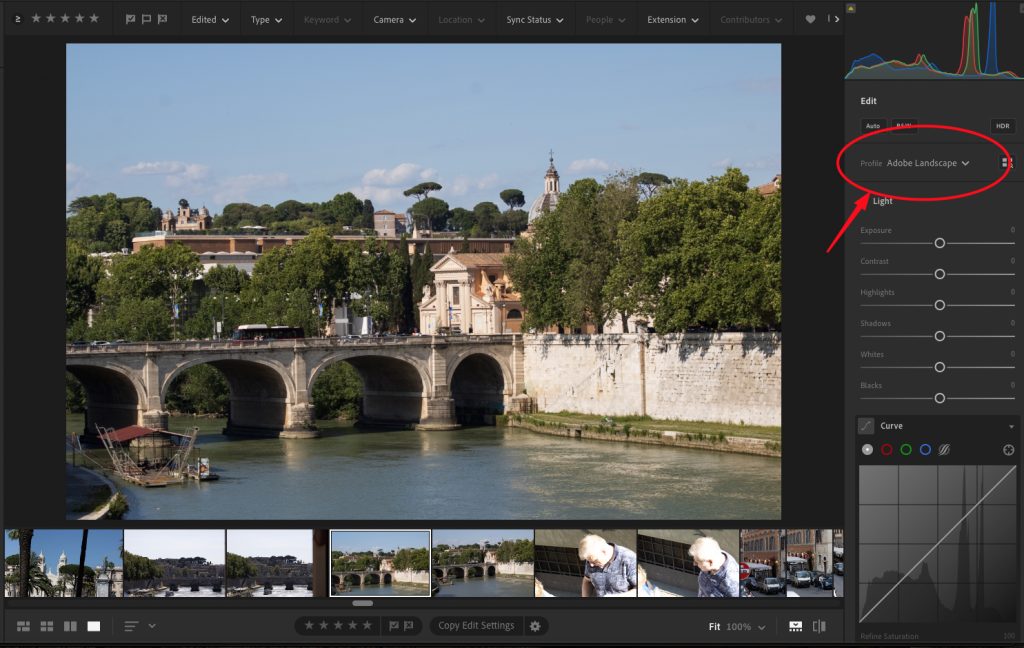1024x648 pixels.
Task: Open the Sync Status filter
Action: [x=534, y=20]
